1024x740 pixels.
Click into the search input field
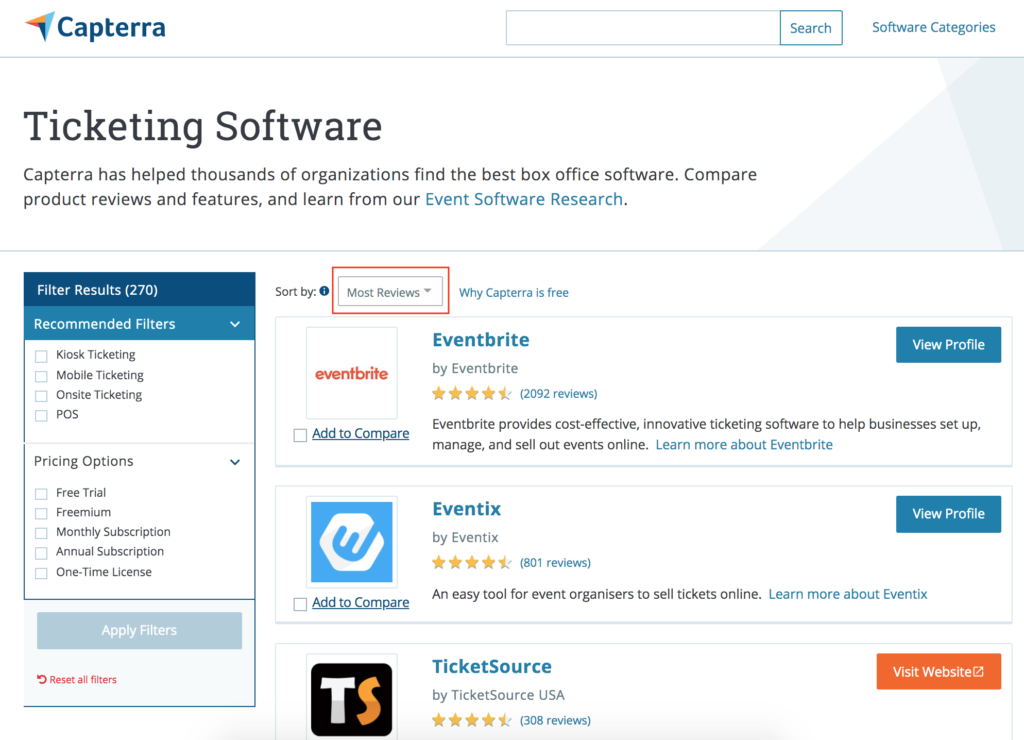pyautogui.click(x=642, y=28)
